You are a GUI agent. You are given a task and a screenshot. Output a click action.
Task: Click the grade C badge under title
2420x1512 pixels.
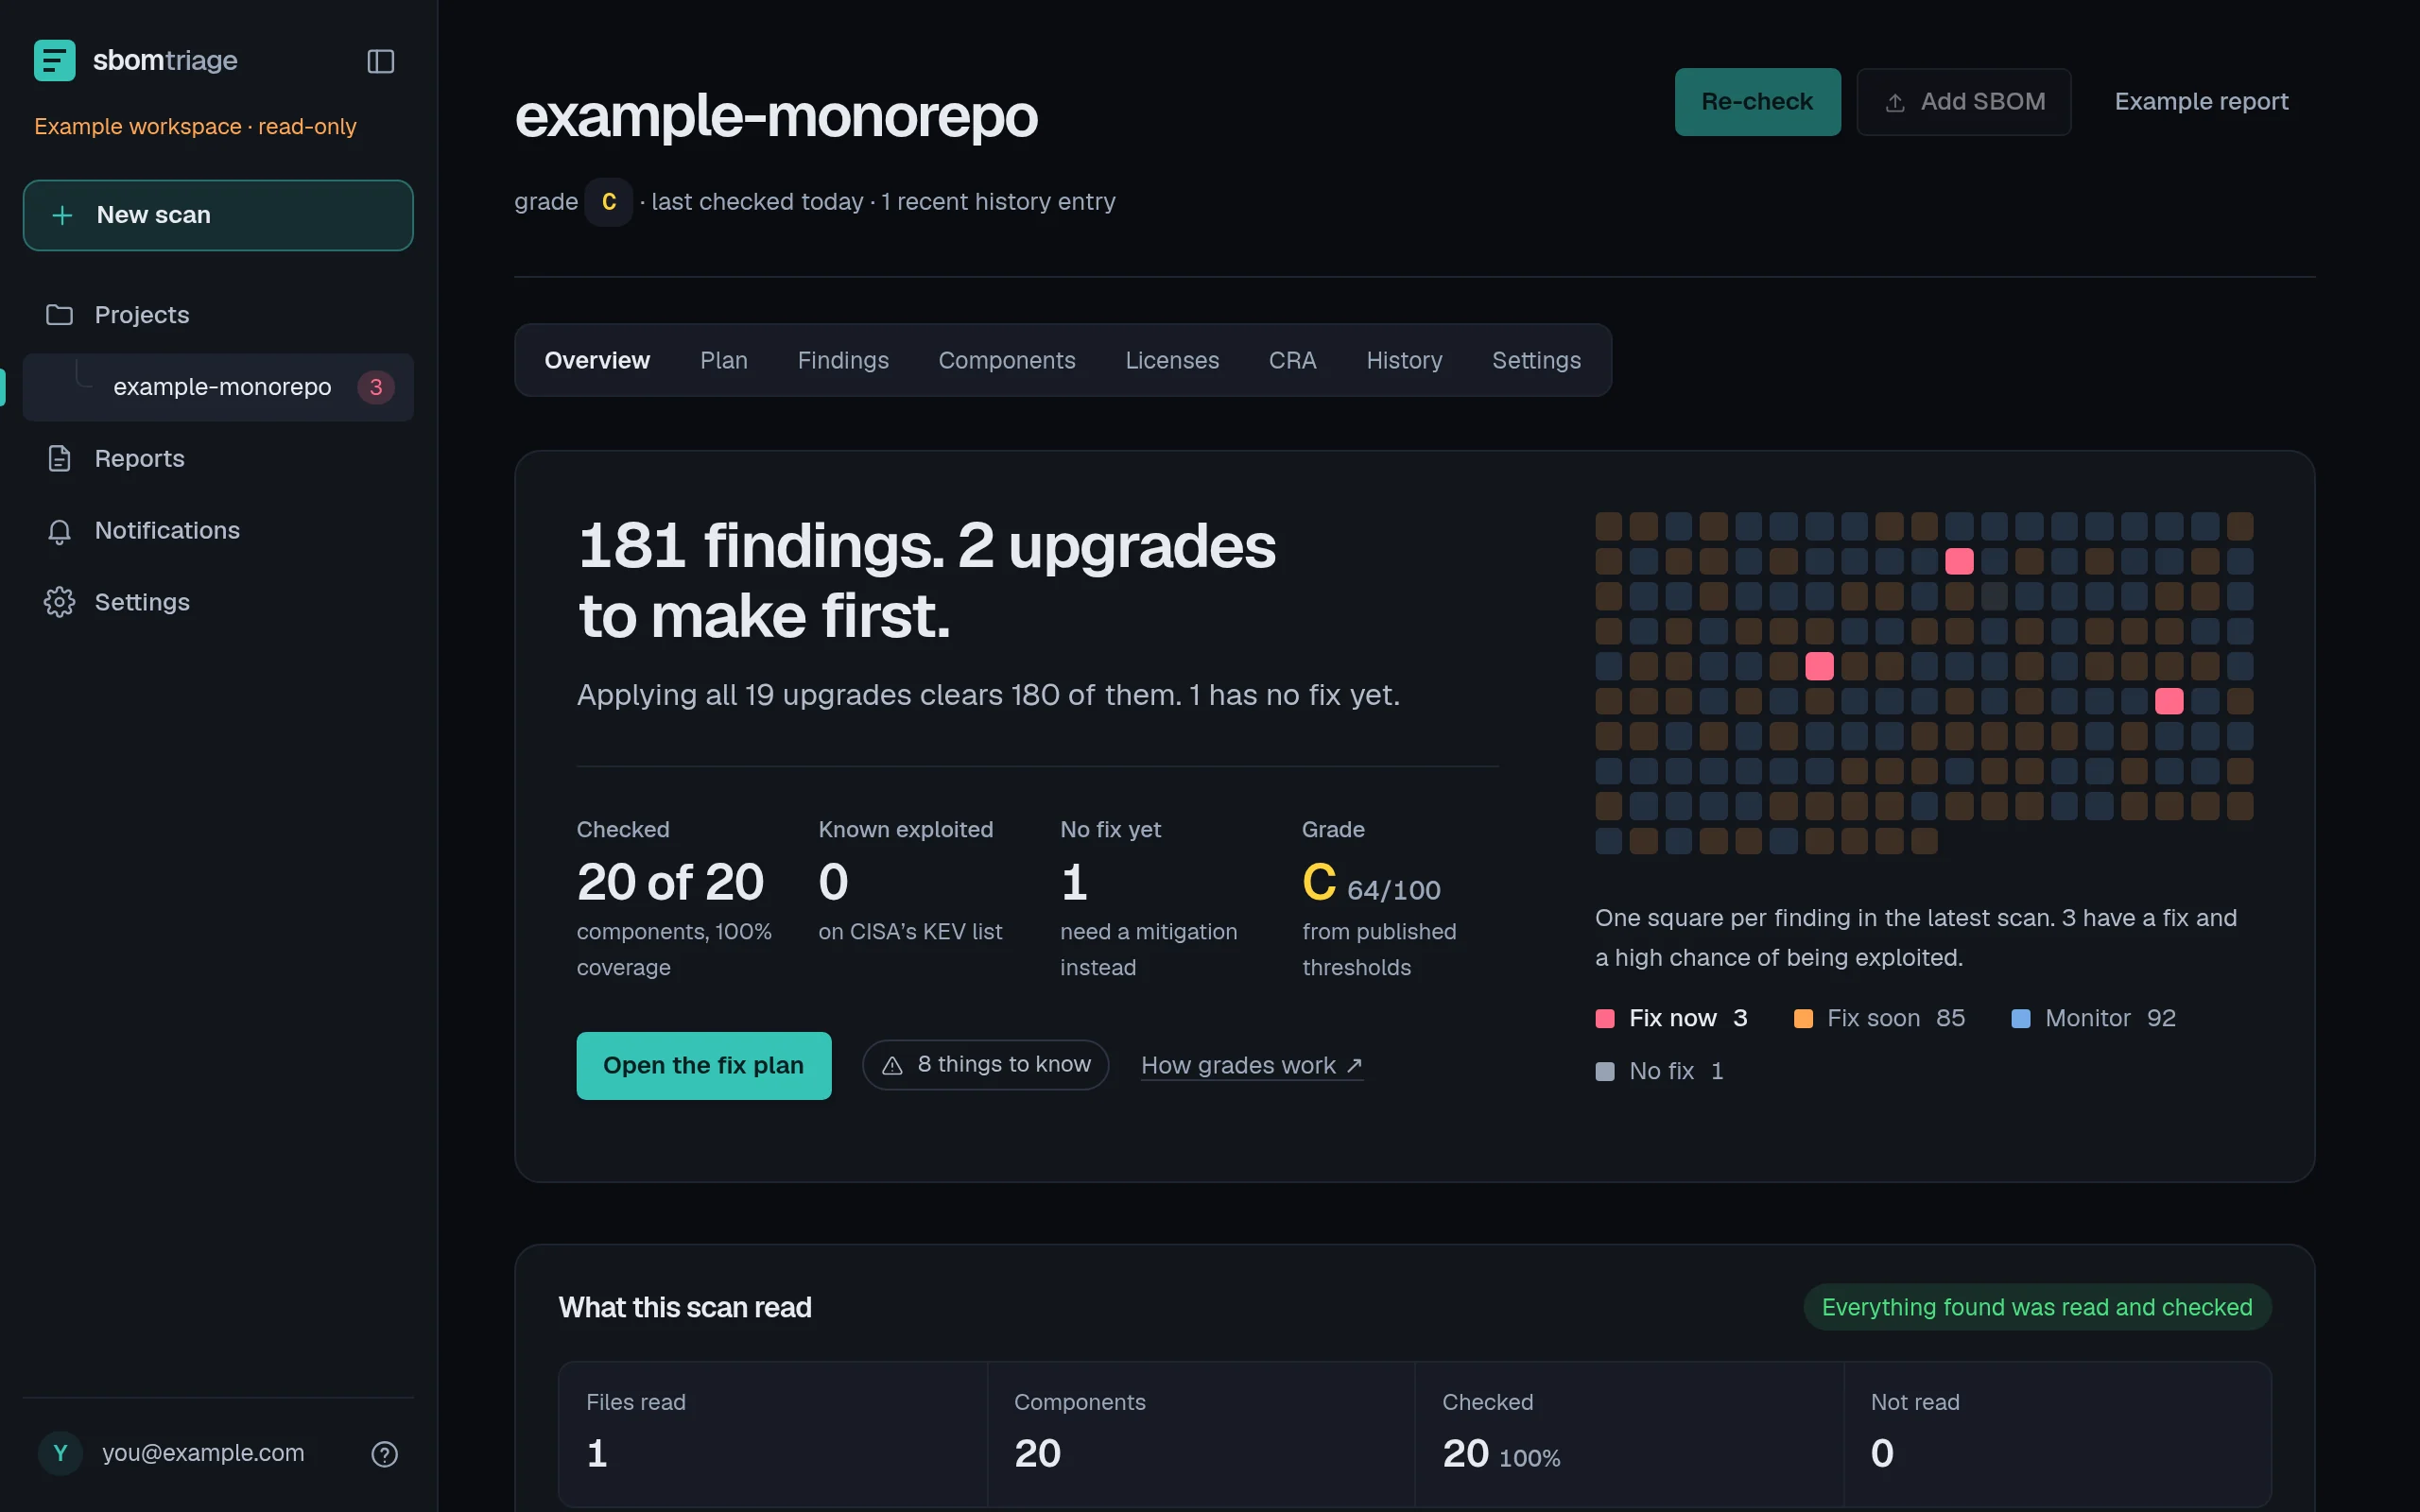click(x=608, y=202)
